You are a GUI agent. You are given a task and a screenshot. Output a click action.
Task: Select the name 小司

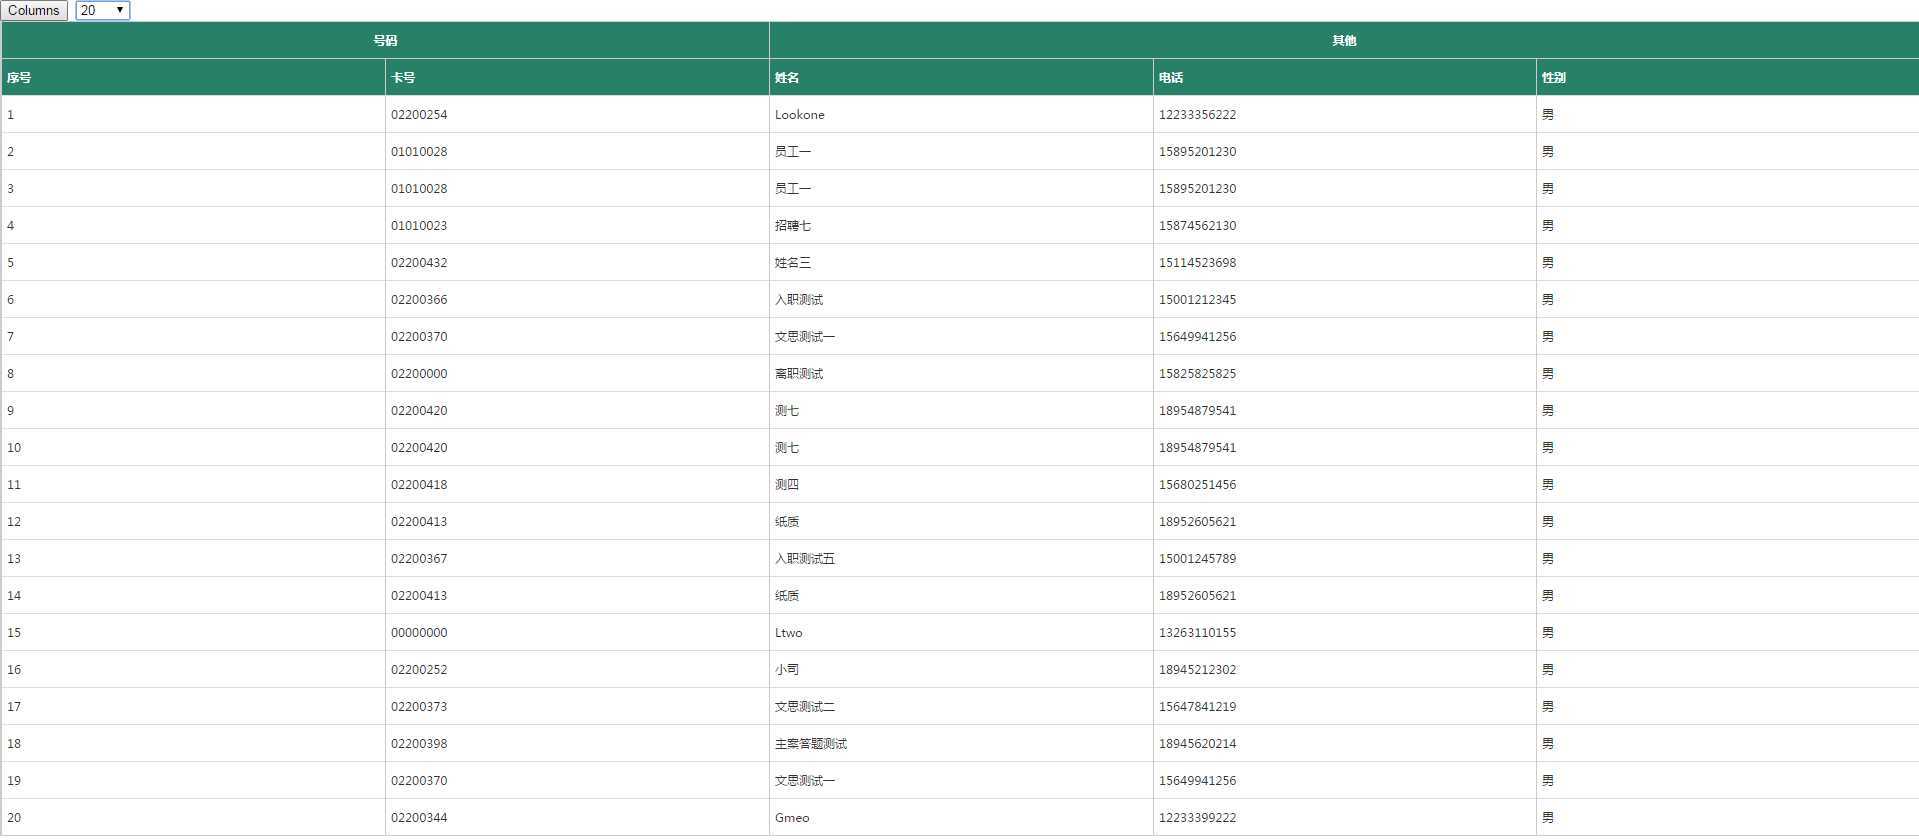point(787,670)
